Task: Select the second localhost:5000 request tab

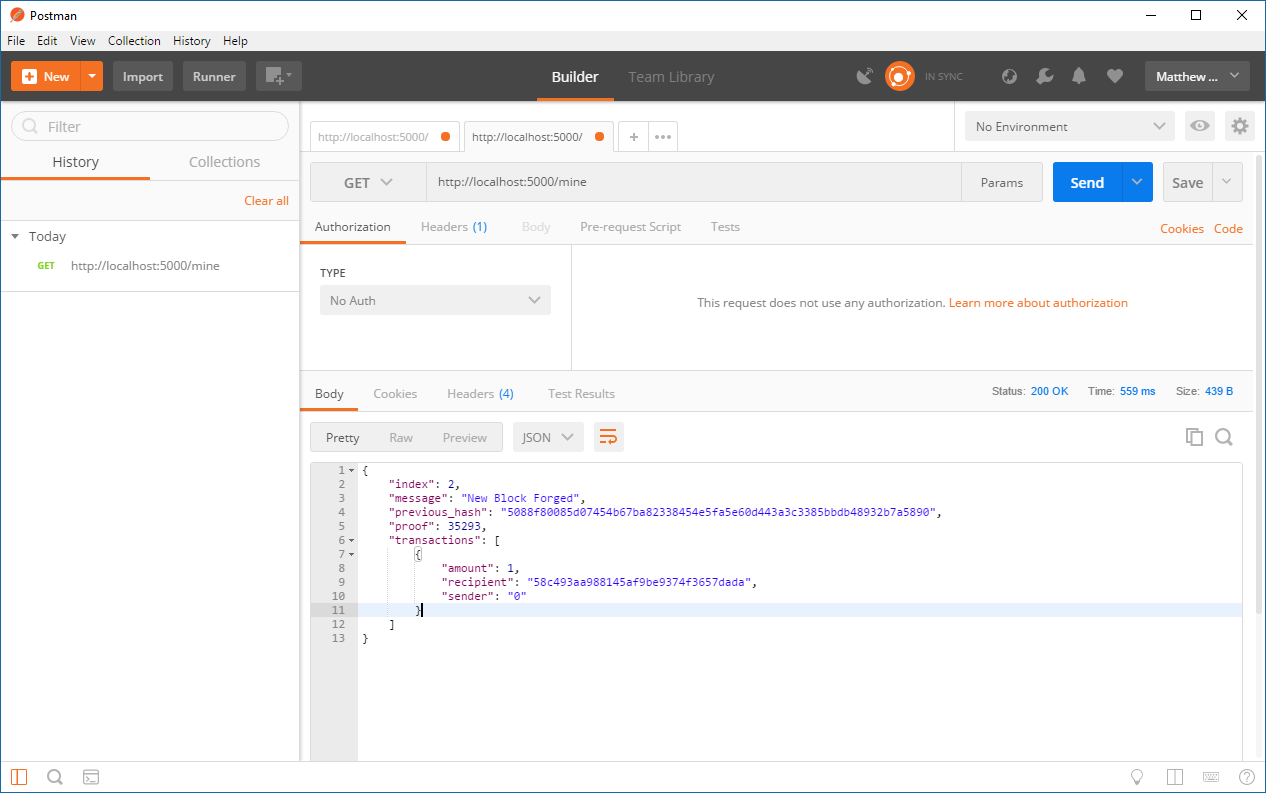Action: tap(538, 137)
